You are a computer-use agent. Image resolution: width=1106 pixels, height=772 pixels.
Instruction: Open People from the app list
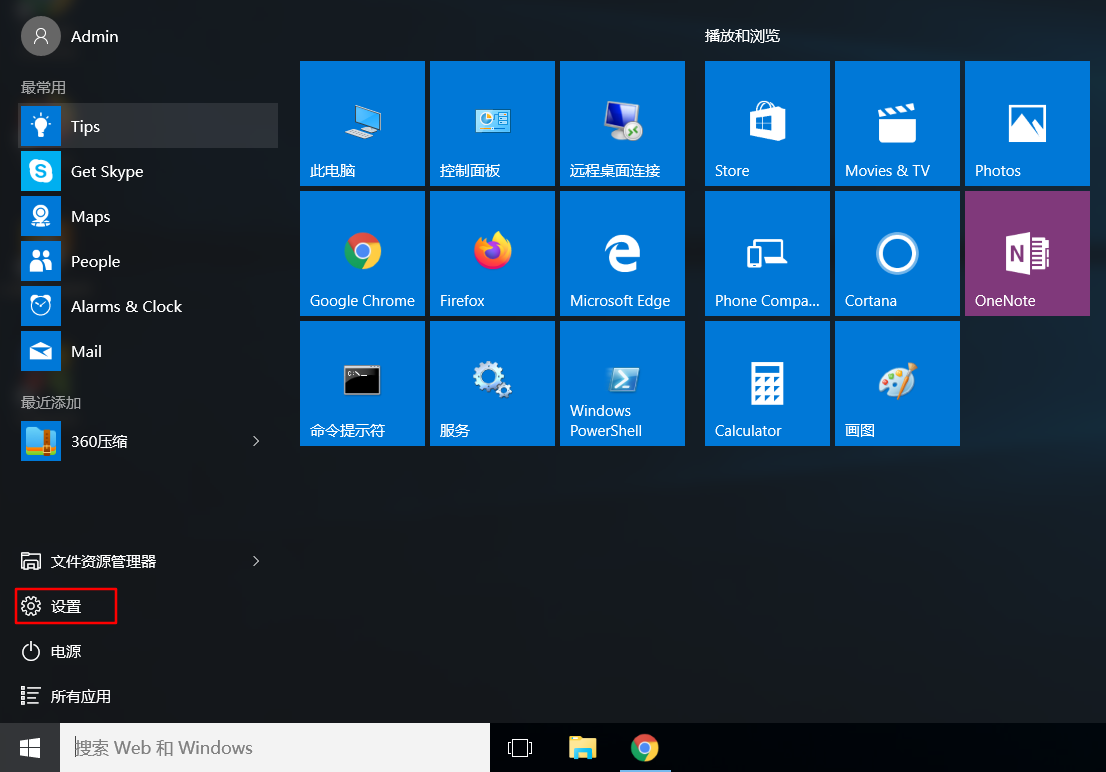pos(148,261)
